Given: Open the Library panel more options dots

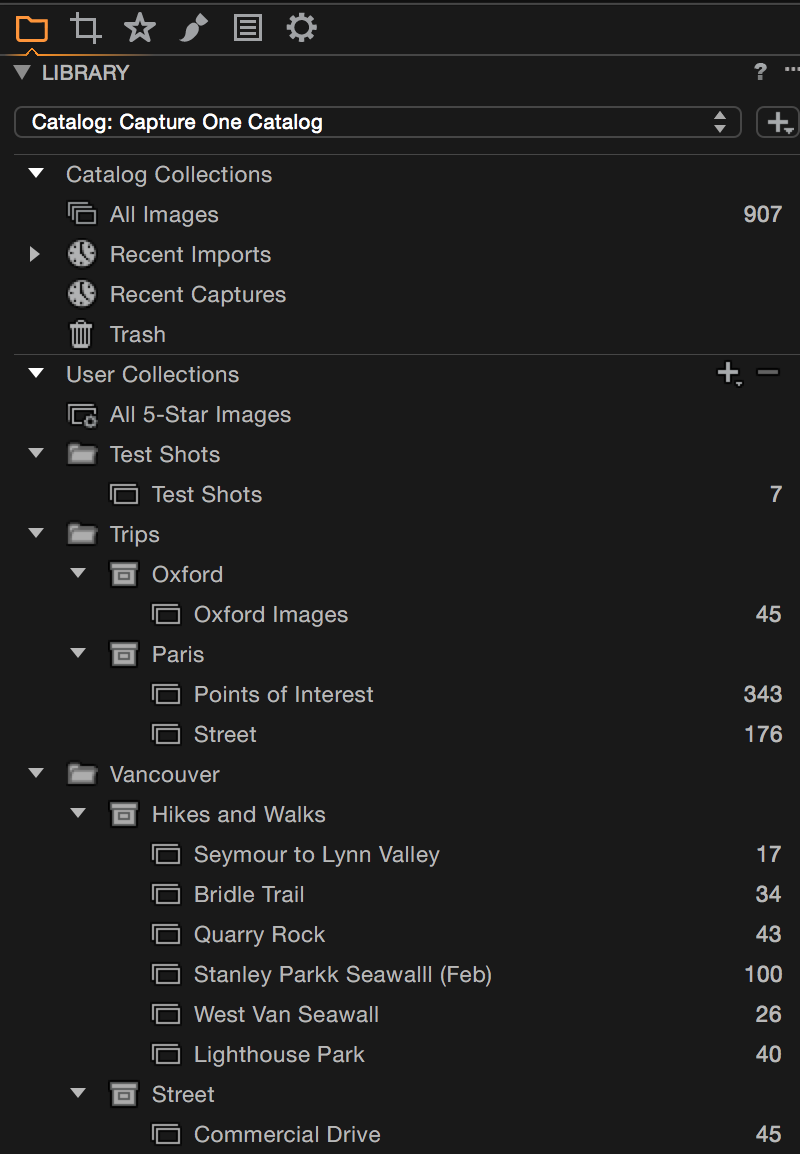Looking at the screenshot, I should pyautogui.click(x=792, y=70).
